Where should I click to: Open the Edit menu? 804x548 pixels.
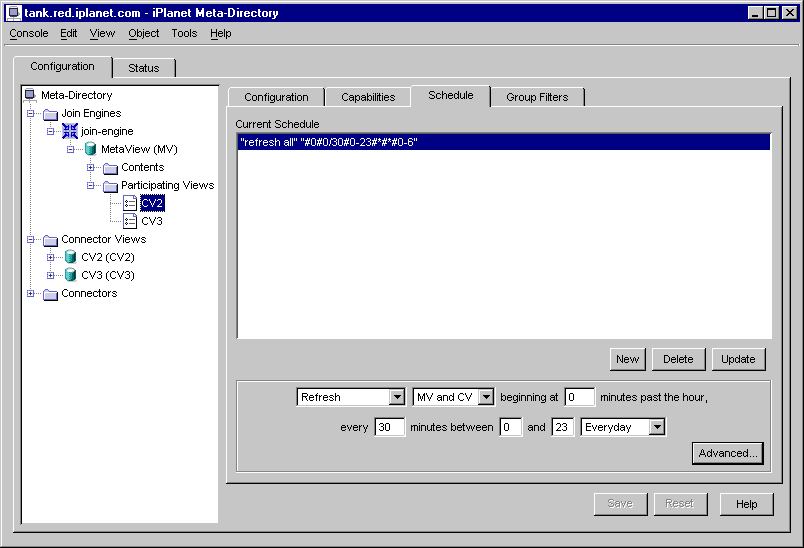point(68,33)
